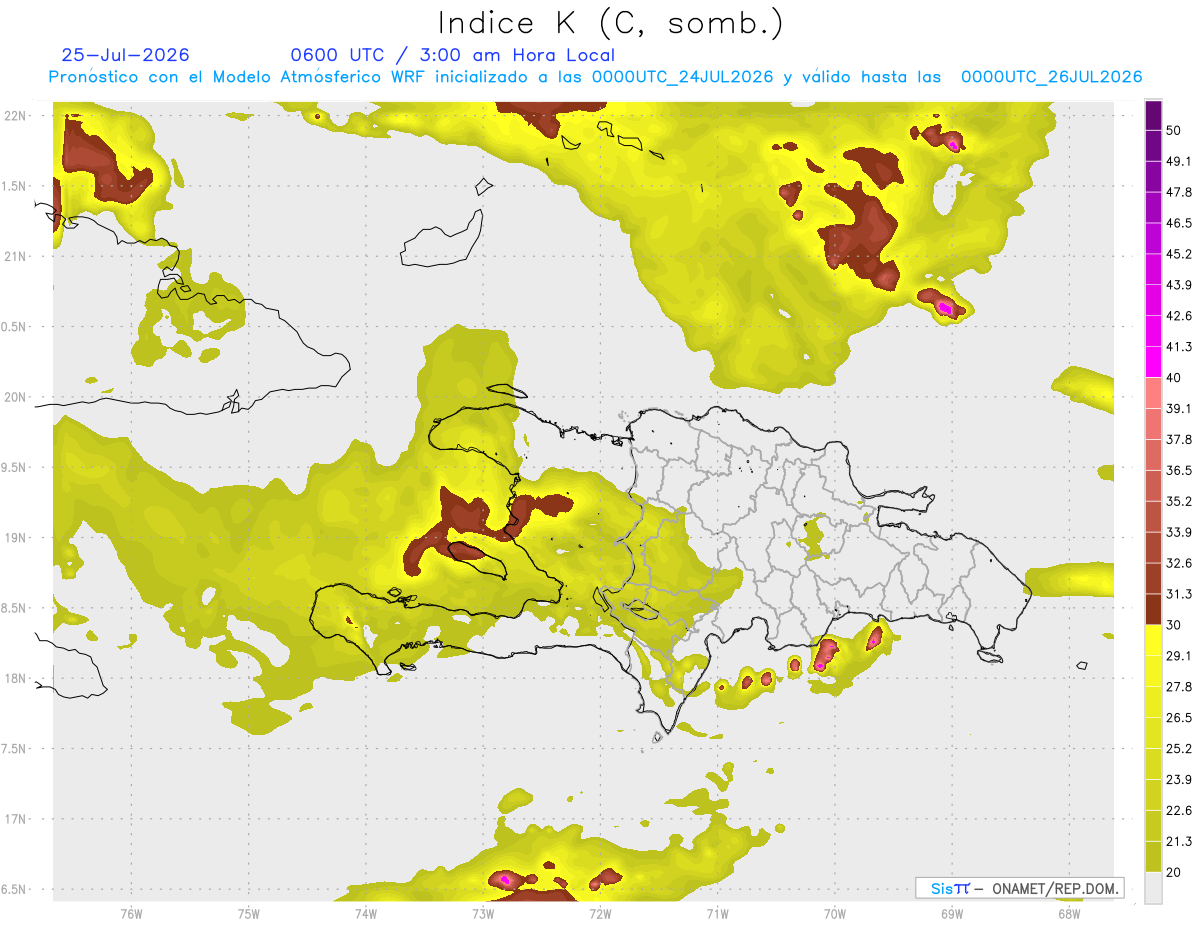Click the color scale value "35.2"

click(1179, 501)
